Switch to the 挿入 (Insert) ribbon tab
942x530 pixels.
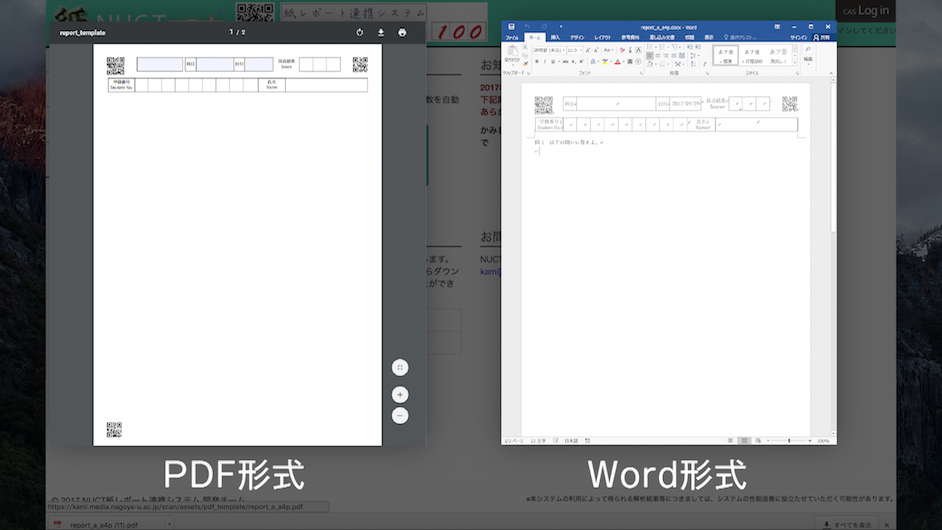556,38
